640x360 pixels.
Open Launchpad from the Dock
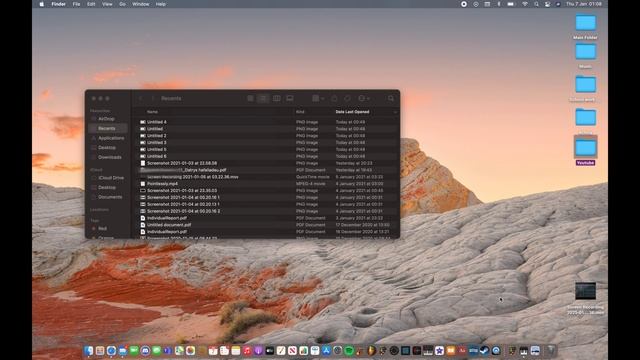(100, 351)
